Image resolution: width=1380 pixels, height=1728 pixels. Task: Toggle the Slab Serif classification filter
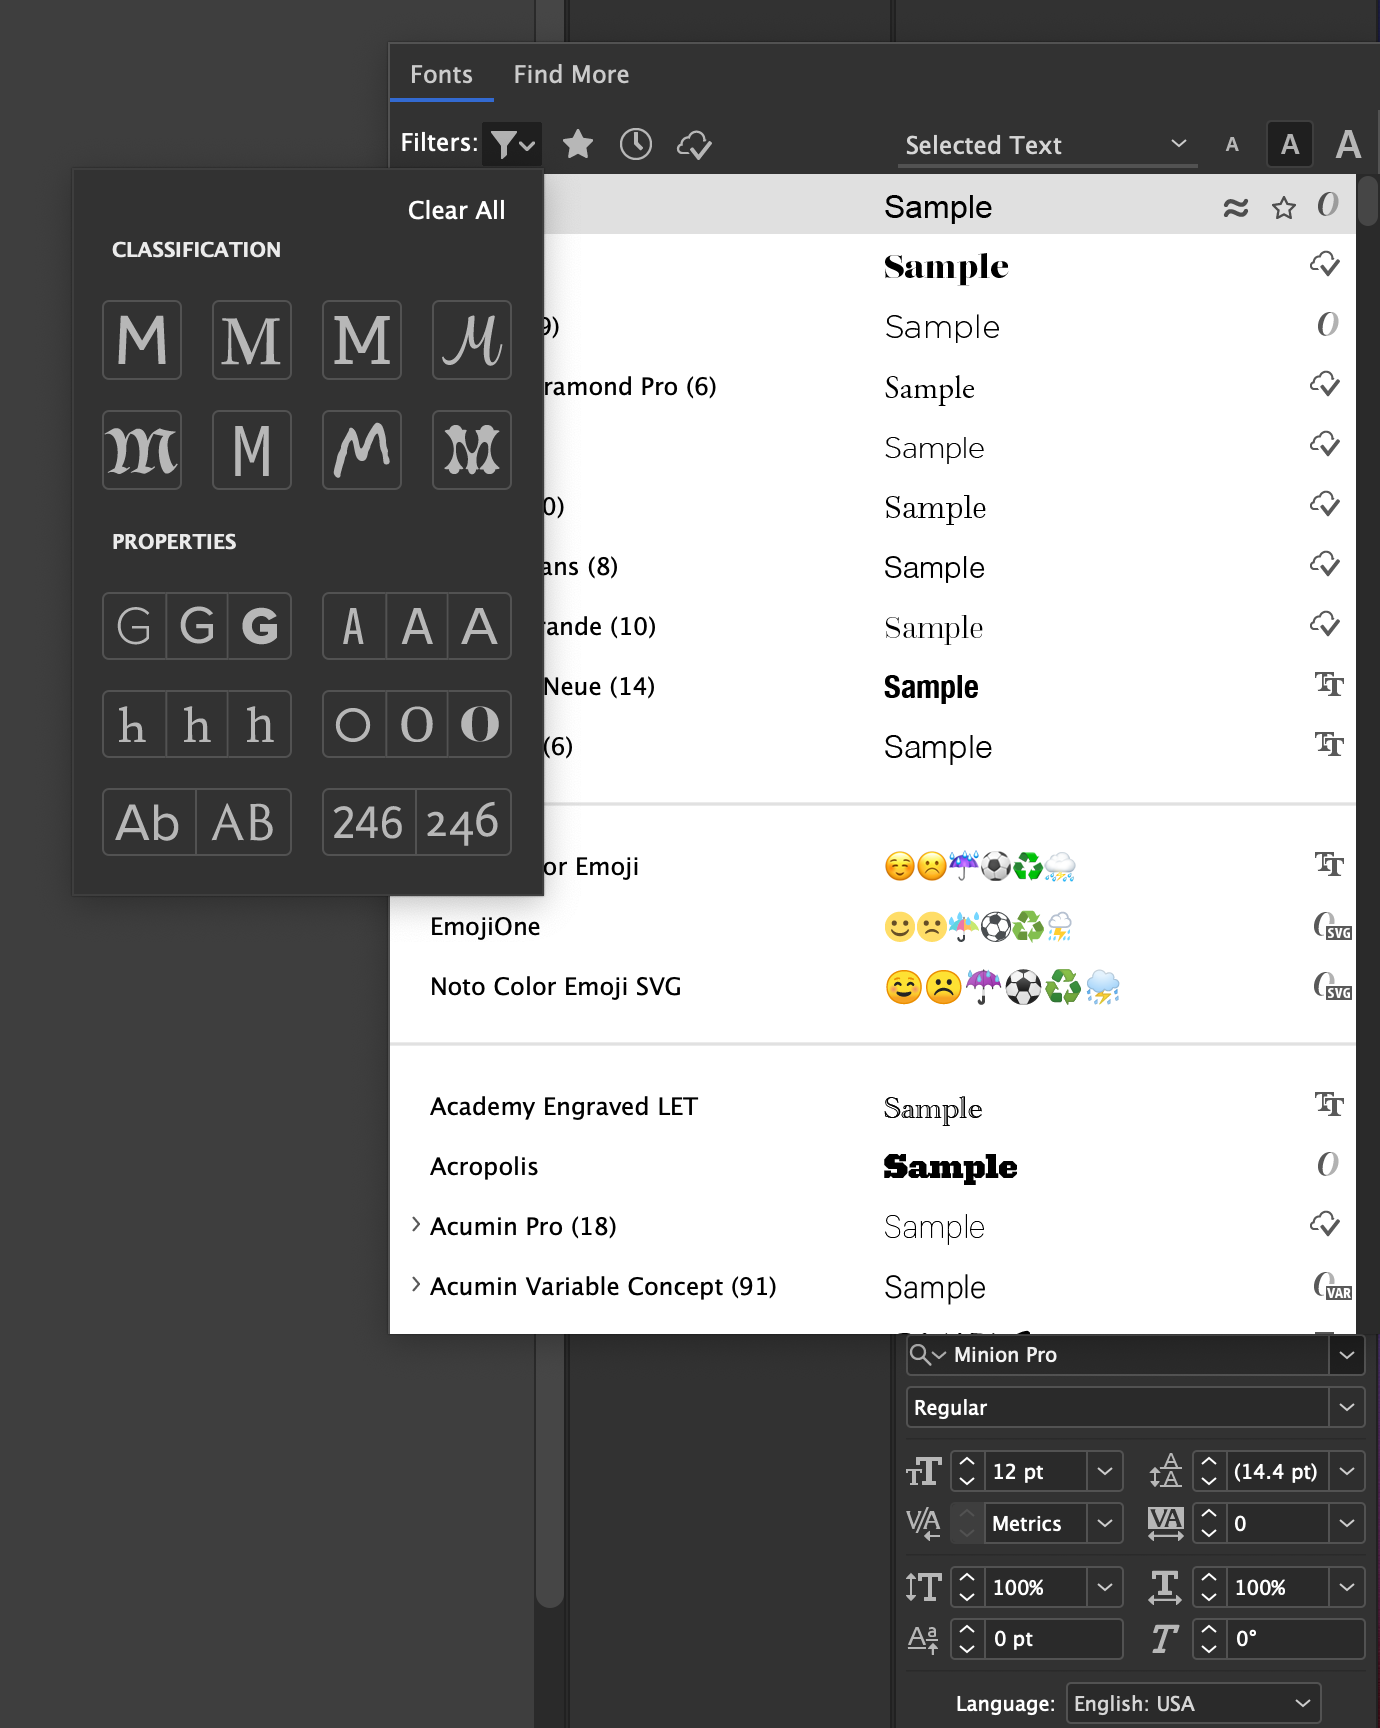point(362,340)
